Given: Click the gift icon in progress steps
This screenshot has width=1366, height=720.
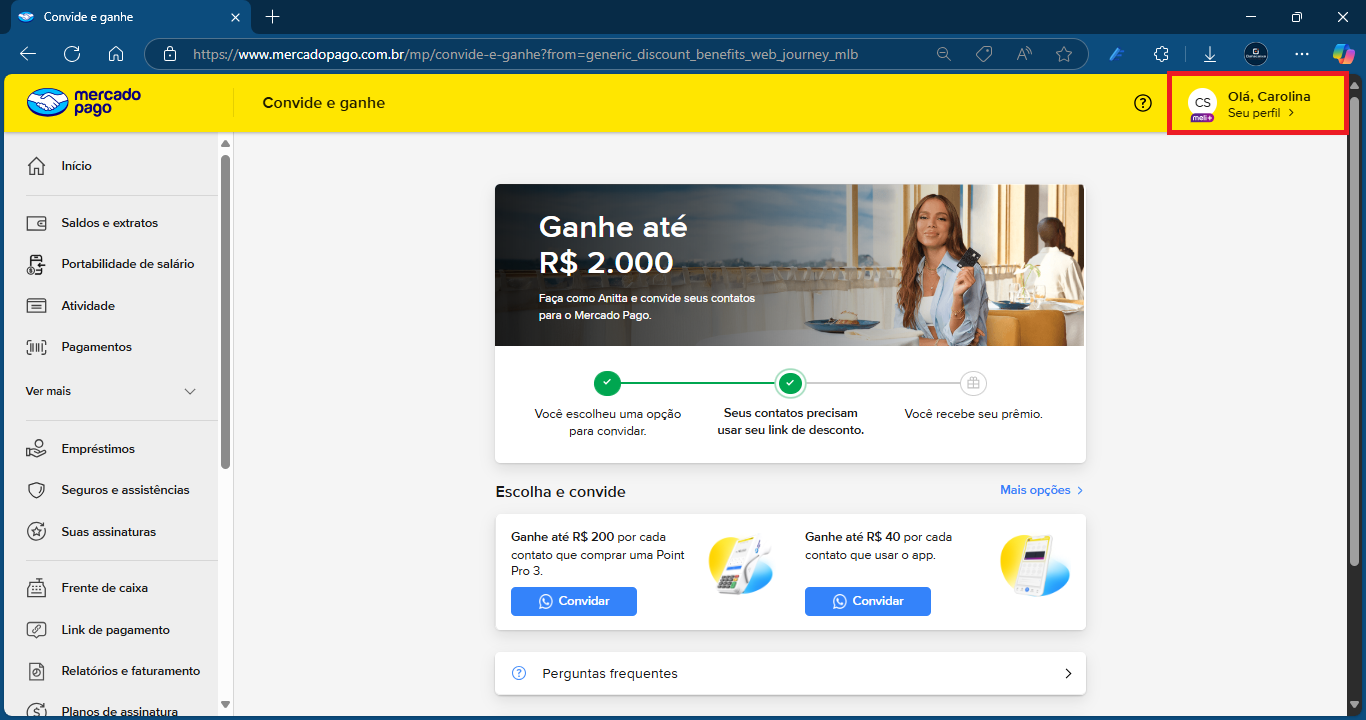Looking at the screenshot, I should click(973, 383).
